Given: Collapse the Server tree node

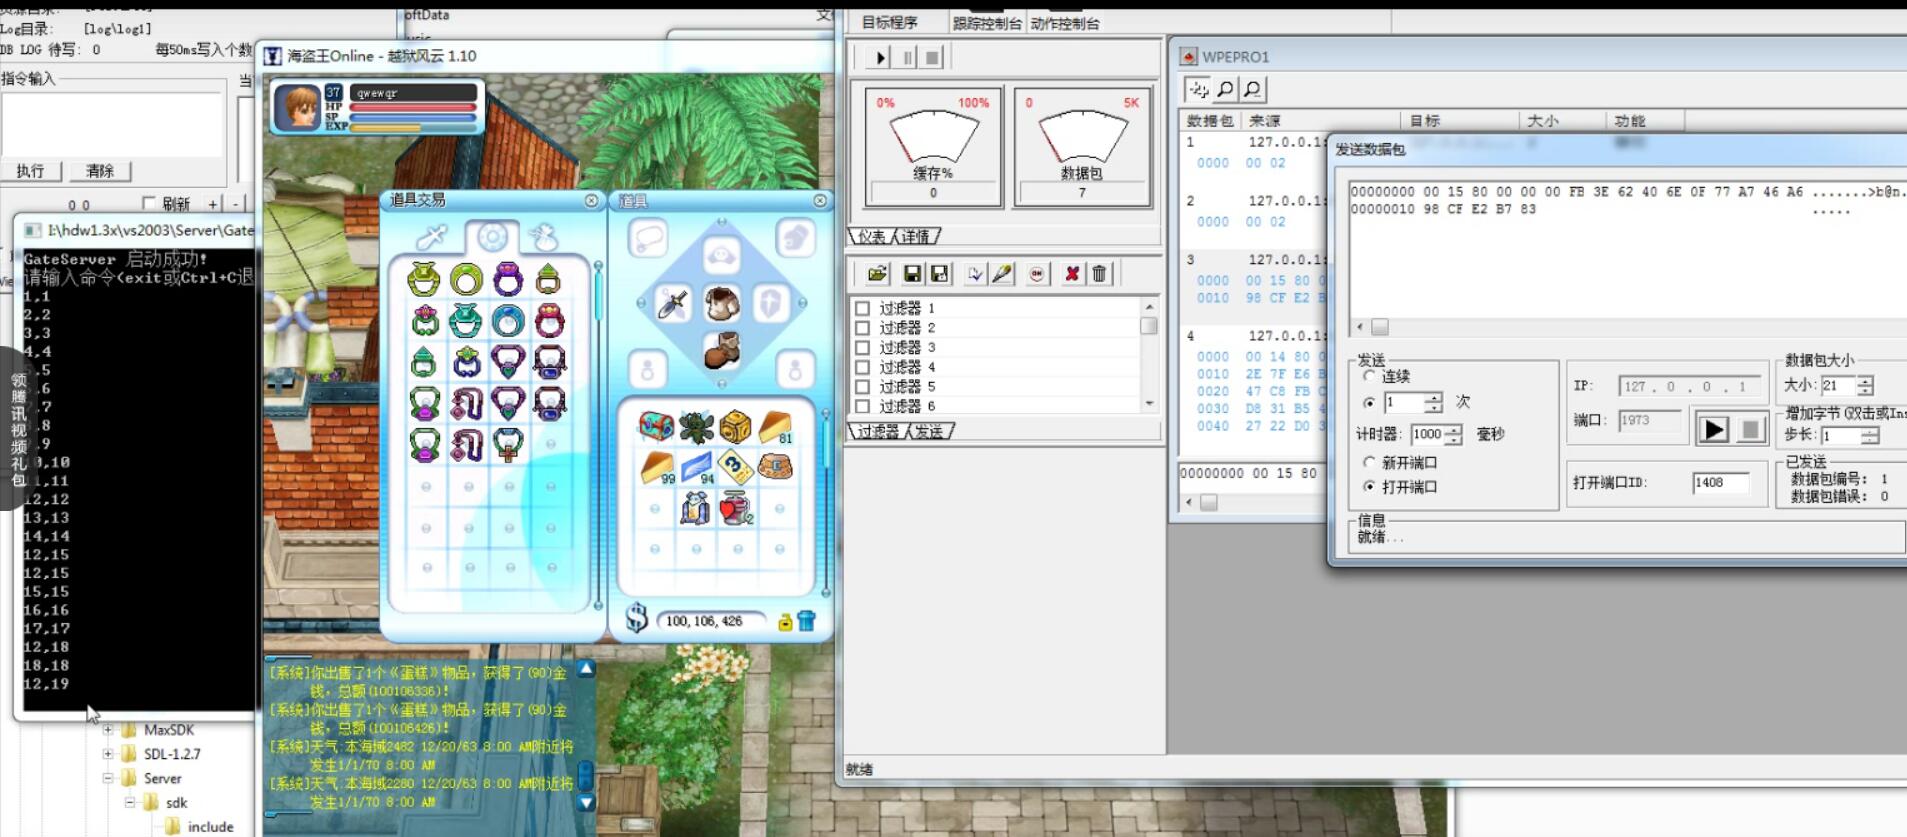Looking at the screenshot, I should (108, 778).
